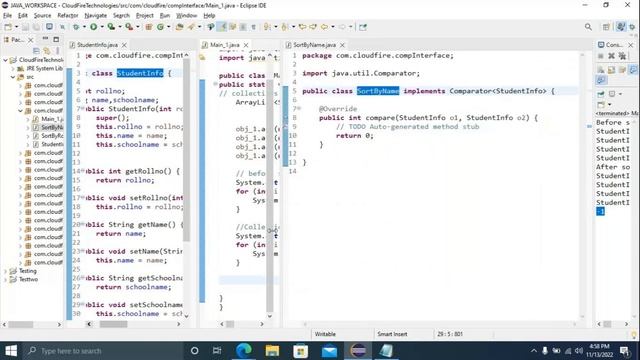Click the New file toolbar icon
The width and height of the screenshot is (640, 360).
tap(8, 27)
